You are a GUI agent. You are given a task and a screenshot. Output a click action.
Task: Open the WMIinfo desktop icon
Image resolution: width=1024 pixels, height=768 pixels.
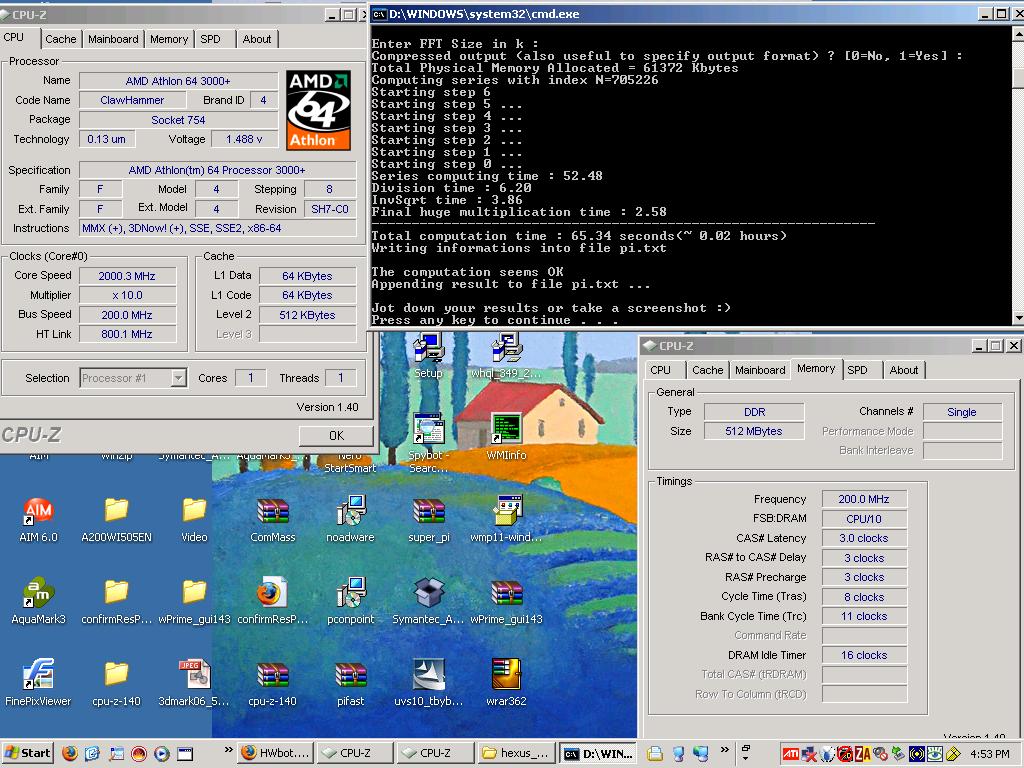506,436
